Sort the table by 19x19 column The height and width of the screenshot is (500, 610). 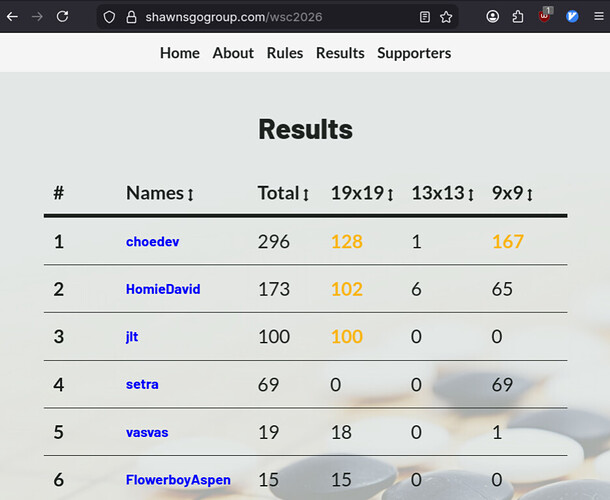point(362,193)
